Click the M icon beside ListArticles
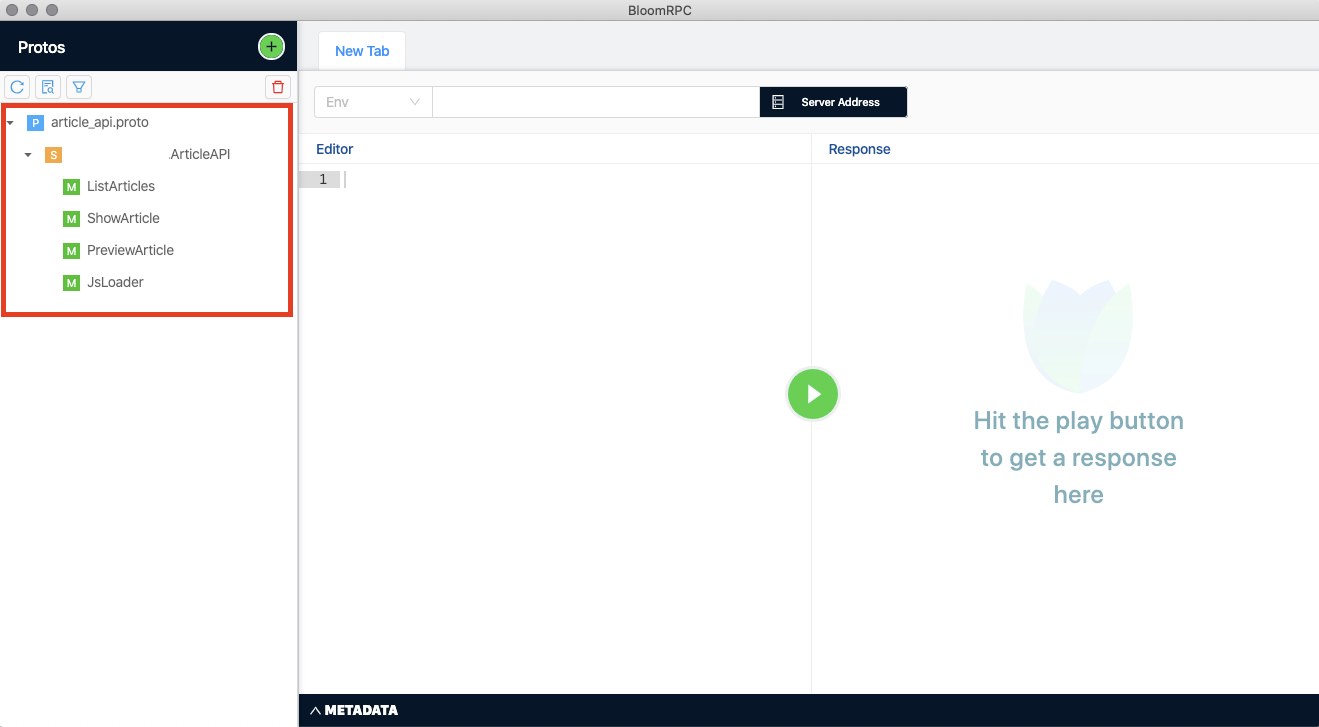This screenshot has height=727, width=1319. pos(71,186)
